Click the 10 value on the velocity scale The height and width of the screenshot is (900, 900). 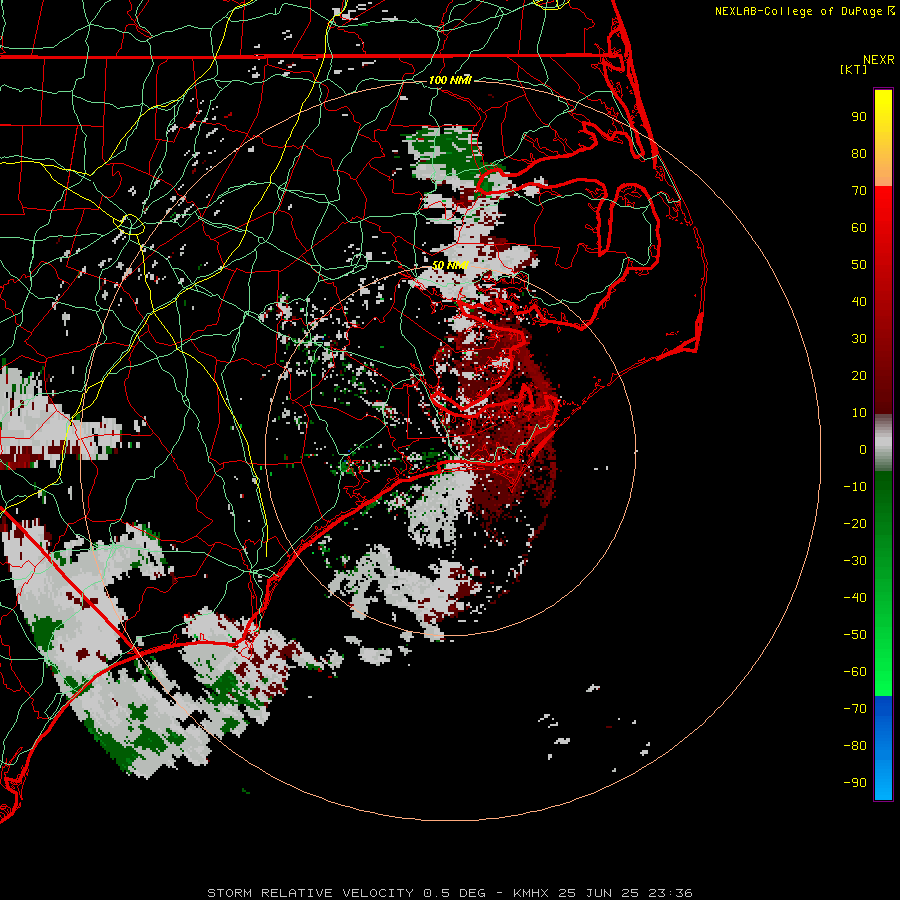coord(859,413)
